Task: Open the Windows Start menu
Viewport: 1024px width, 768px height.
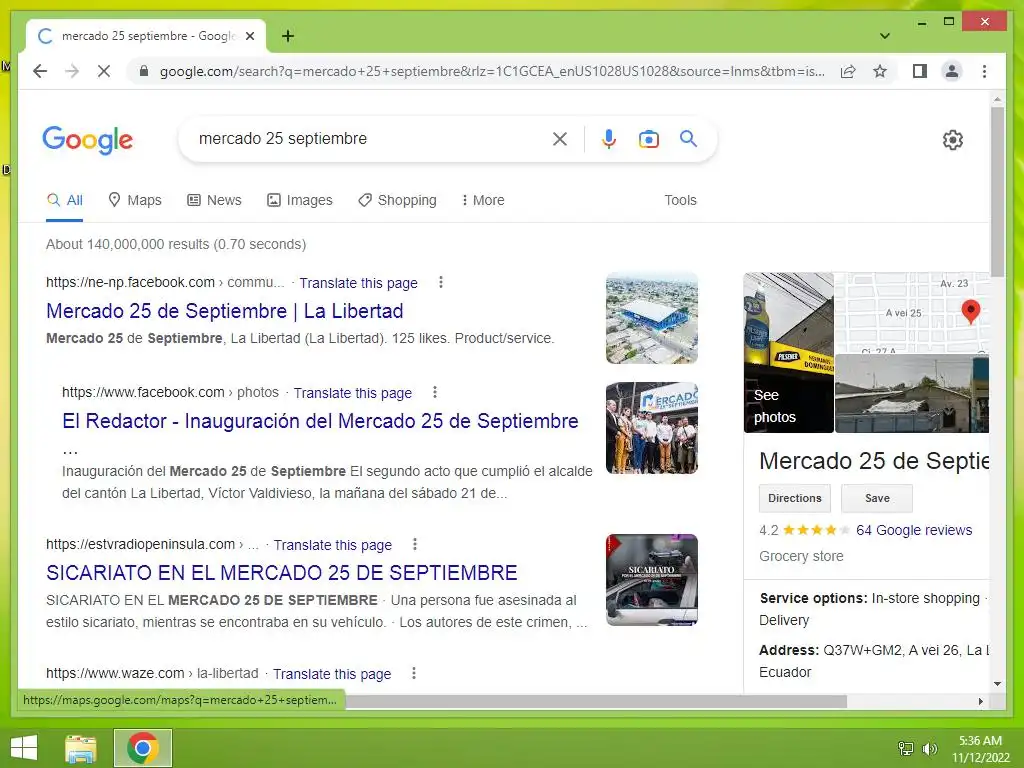Action: 24,748
